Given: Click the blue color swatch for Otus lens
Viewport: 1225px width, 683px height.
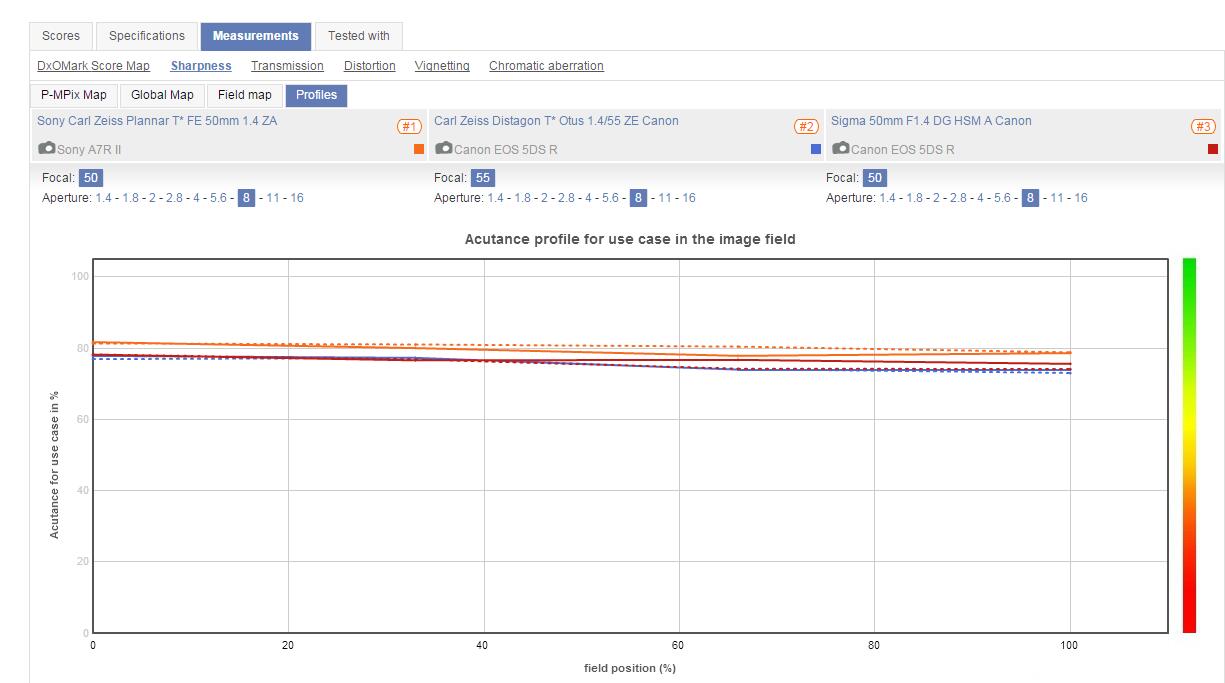Looking at the screenshot, I should coord(816,149).
